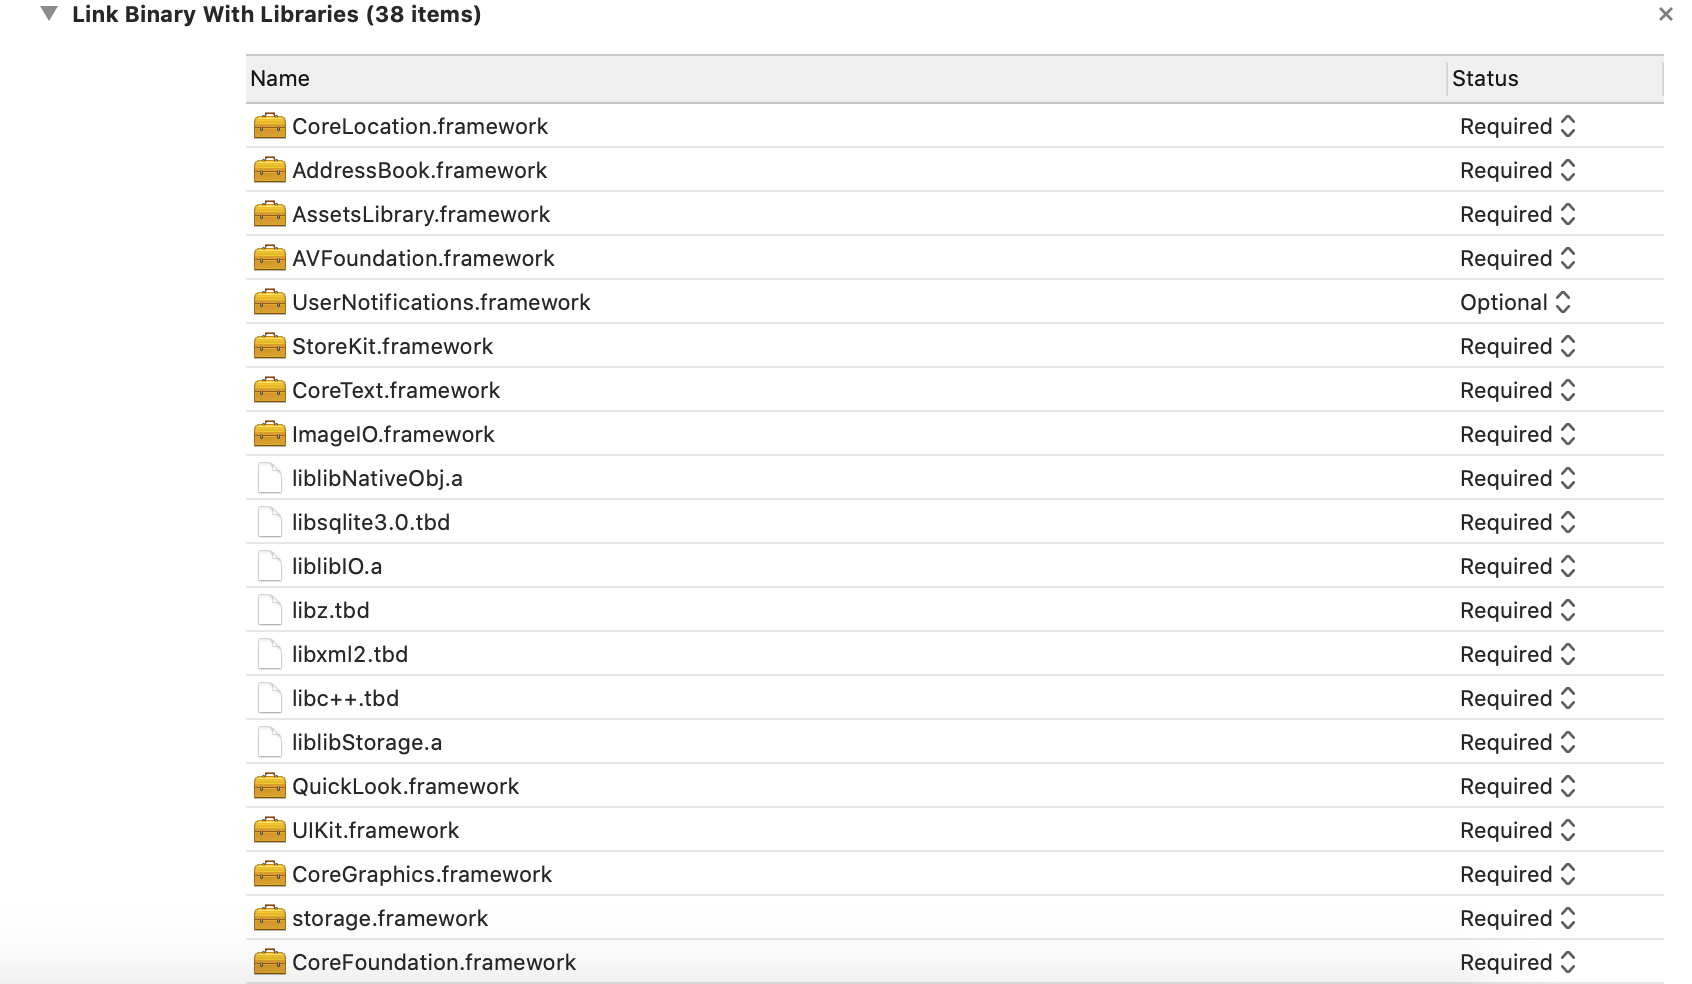This screenshot has height=984, width=1692.
Task: Select the libsqlite3.0.tbd file icon
Action: (x=269, y=522)
